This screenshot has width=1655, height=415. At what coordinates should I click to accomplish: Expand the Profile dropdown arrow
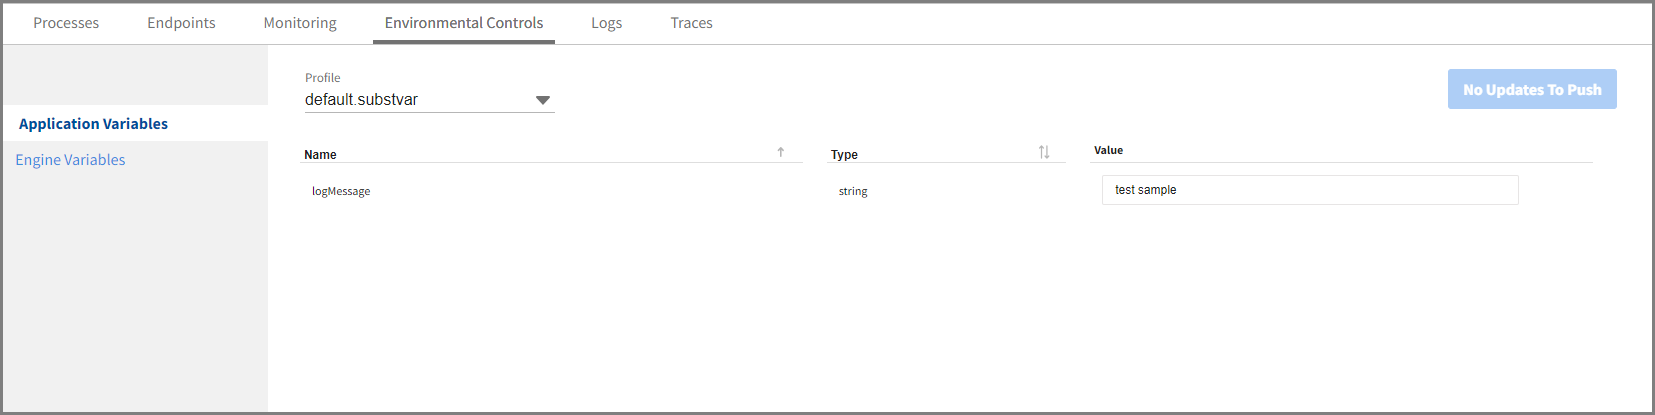(542, 100)
